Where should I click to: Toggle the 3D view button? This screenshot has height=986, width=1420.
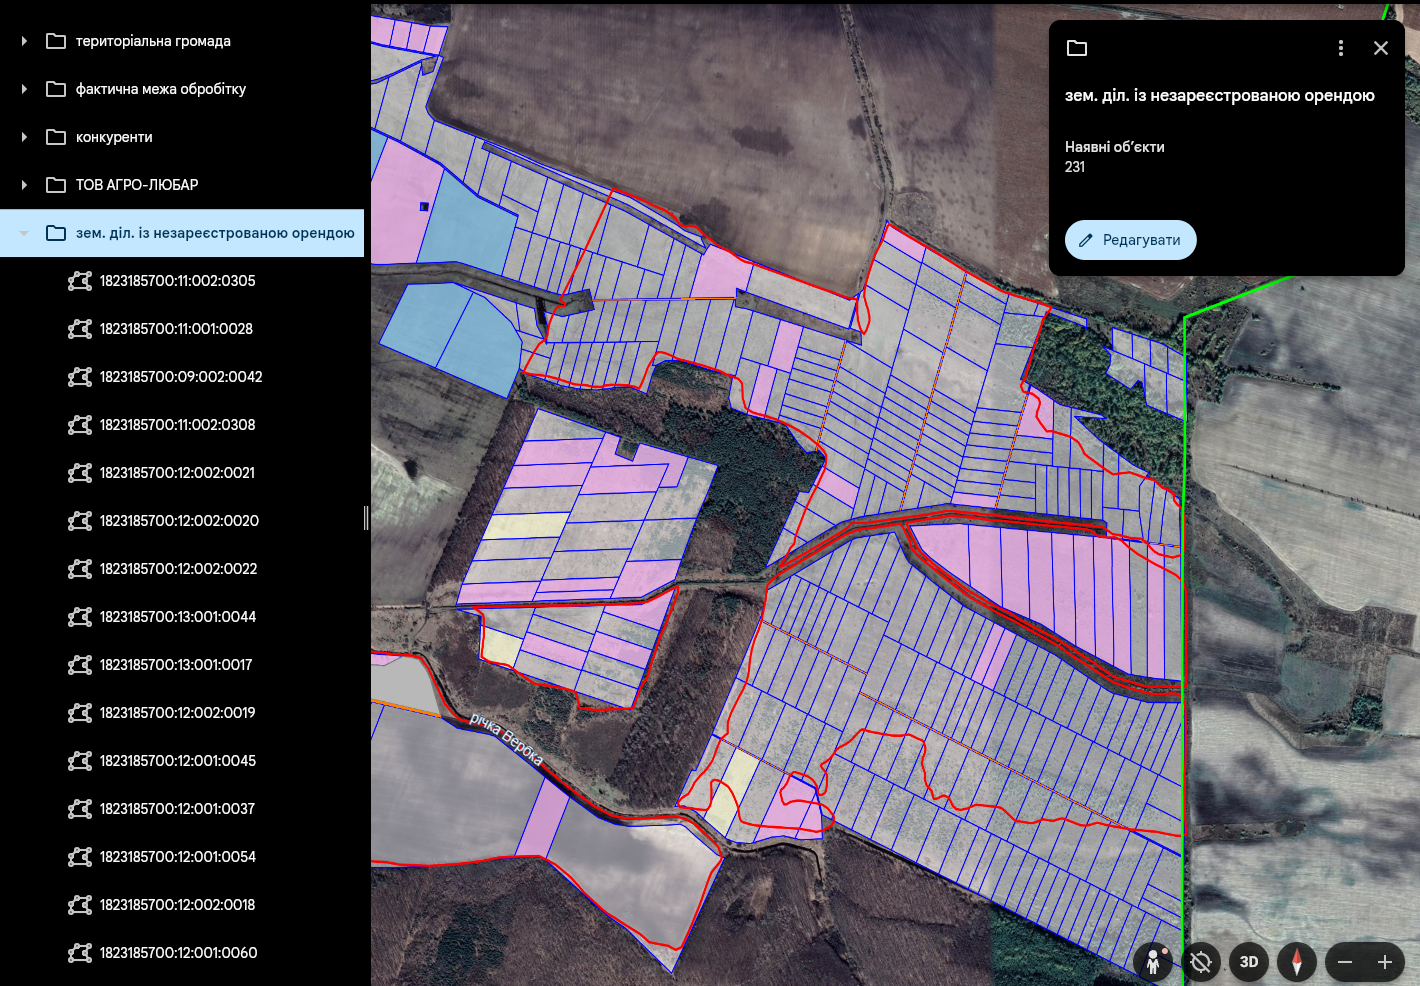point(1249,962)
